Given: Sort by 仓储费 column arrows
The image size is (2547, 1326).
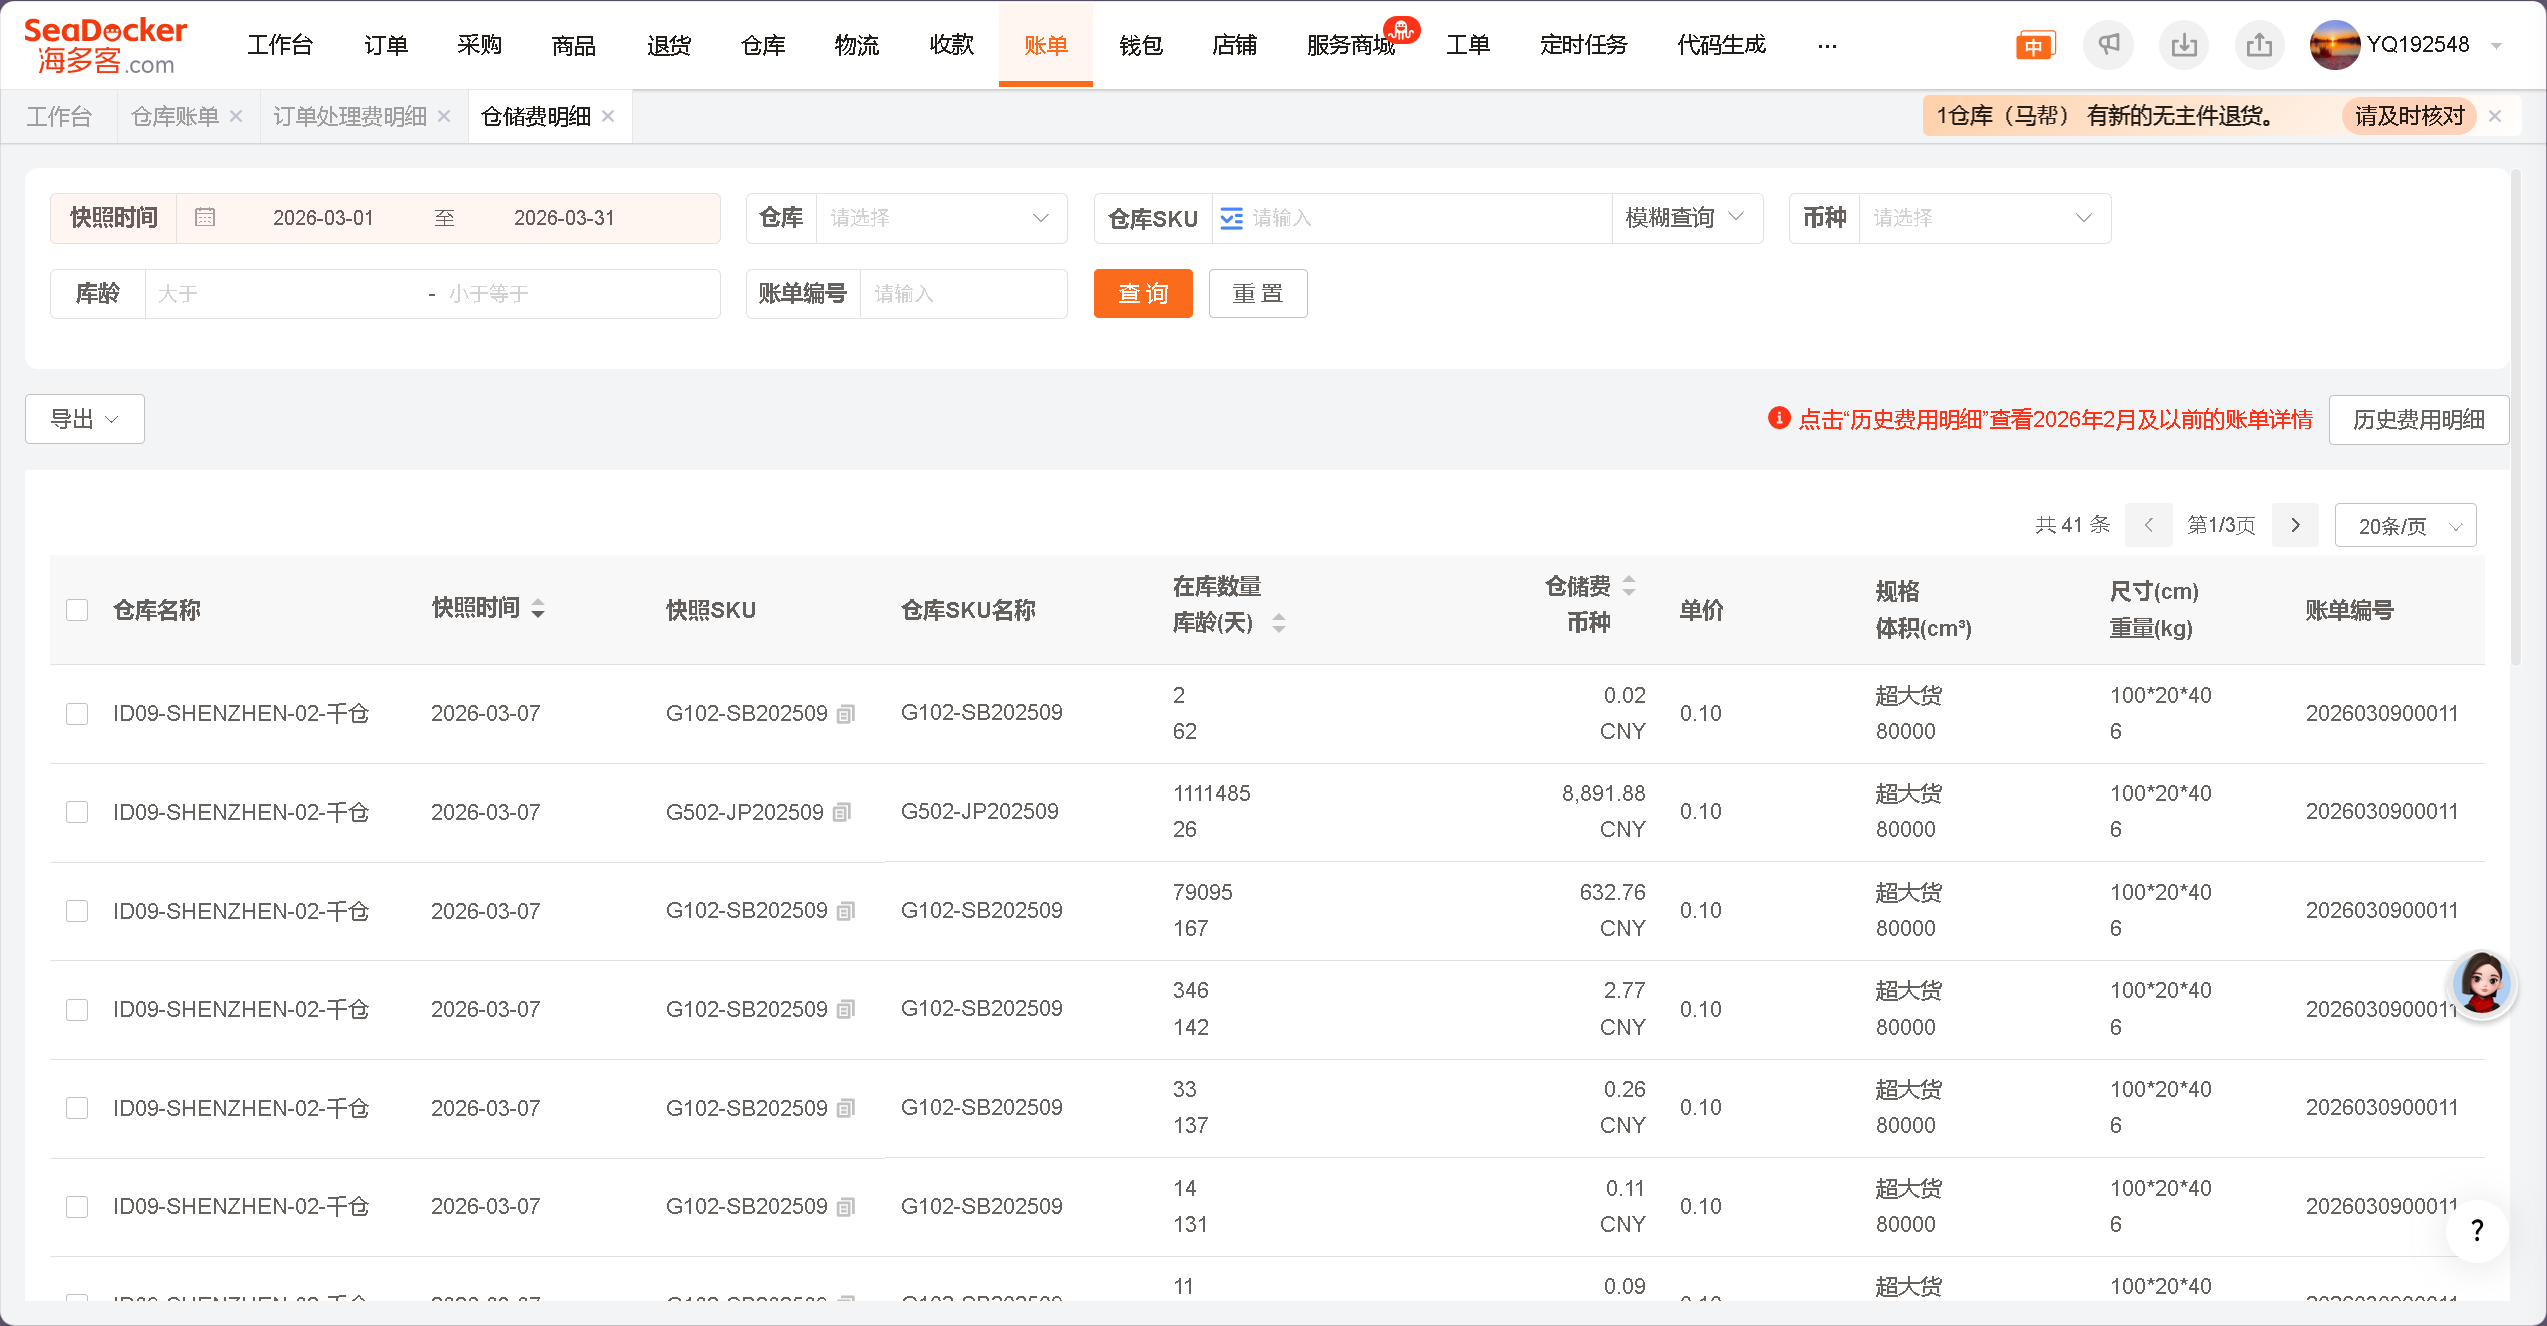Looking at the screenshot, I should pyautogui.click(x=1629, y=586).
